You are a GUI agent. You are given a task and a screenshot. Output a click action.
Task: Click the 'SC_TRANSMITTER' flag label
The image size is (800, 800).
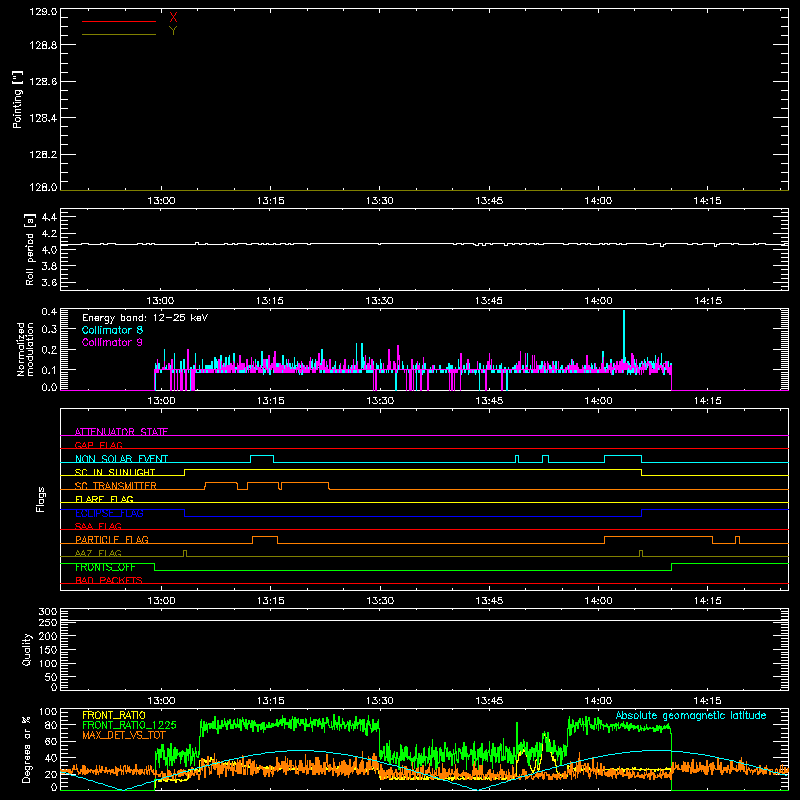pyautogui.click(x=115, y=486)
